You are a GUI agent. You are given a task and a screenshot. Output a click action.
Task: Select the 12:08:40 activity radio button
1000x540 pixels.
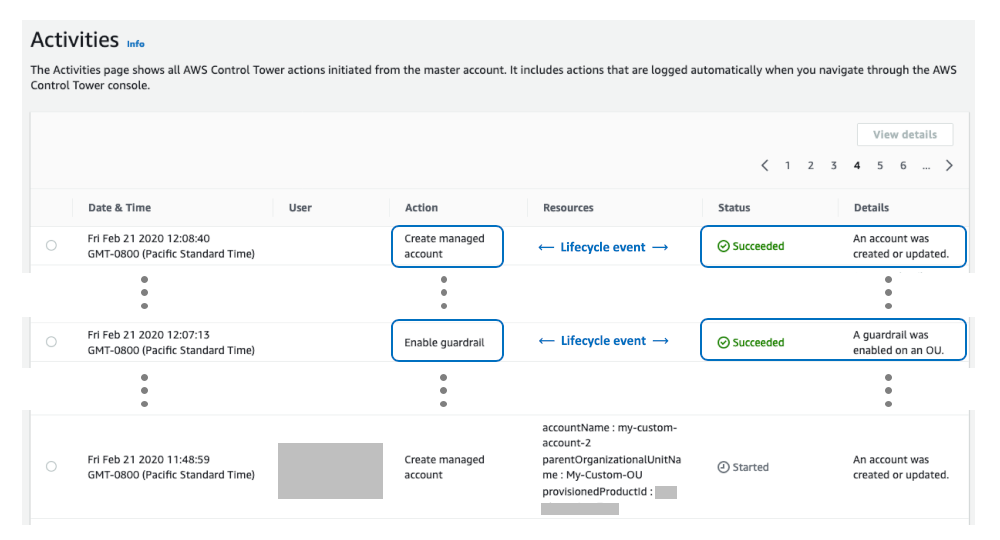click(51, 246)
